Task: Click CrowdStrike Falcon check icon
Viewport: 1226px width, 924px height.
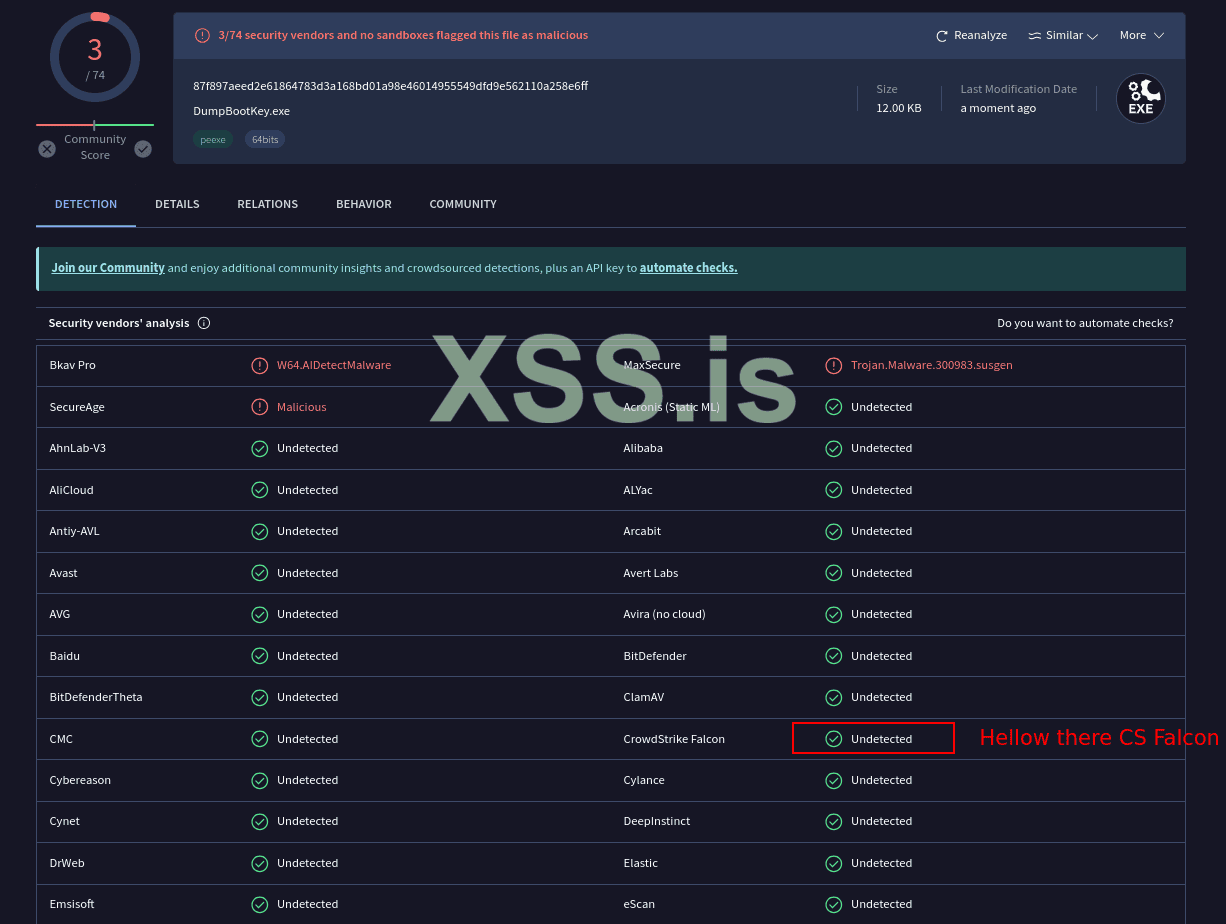Action: tap(834, 739)
